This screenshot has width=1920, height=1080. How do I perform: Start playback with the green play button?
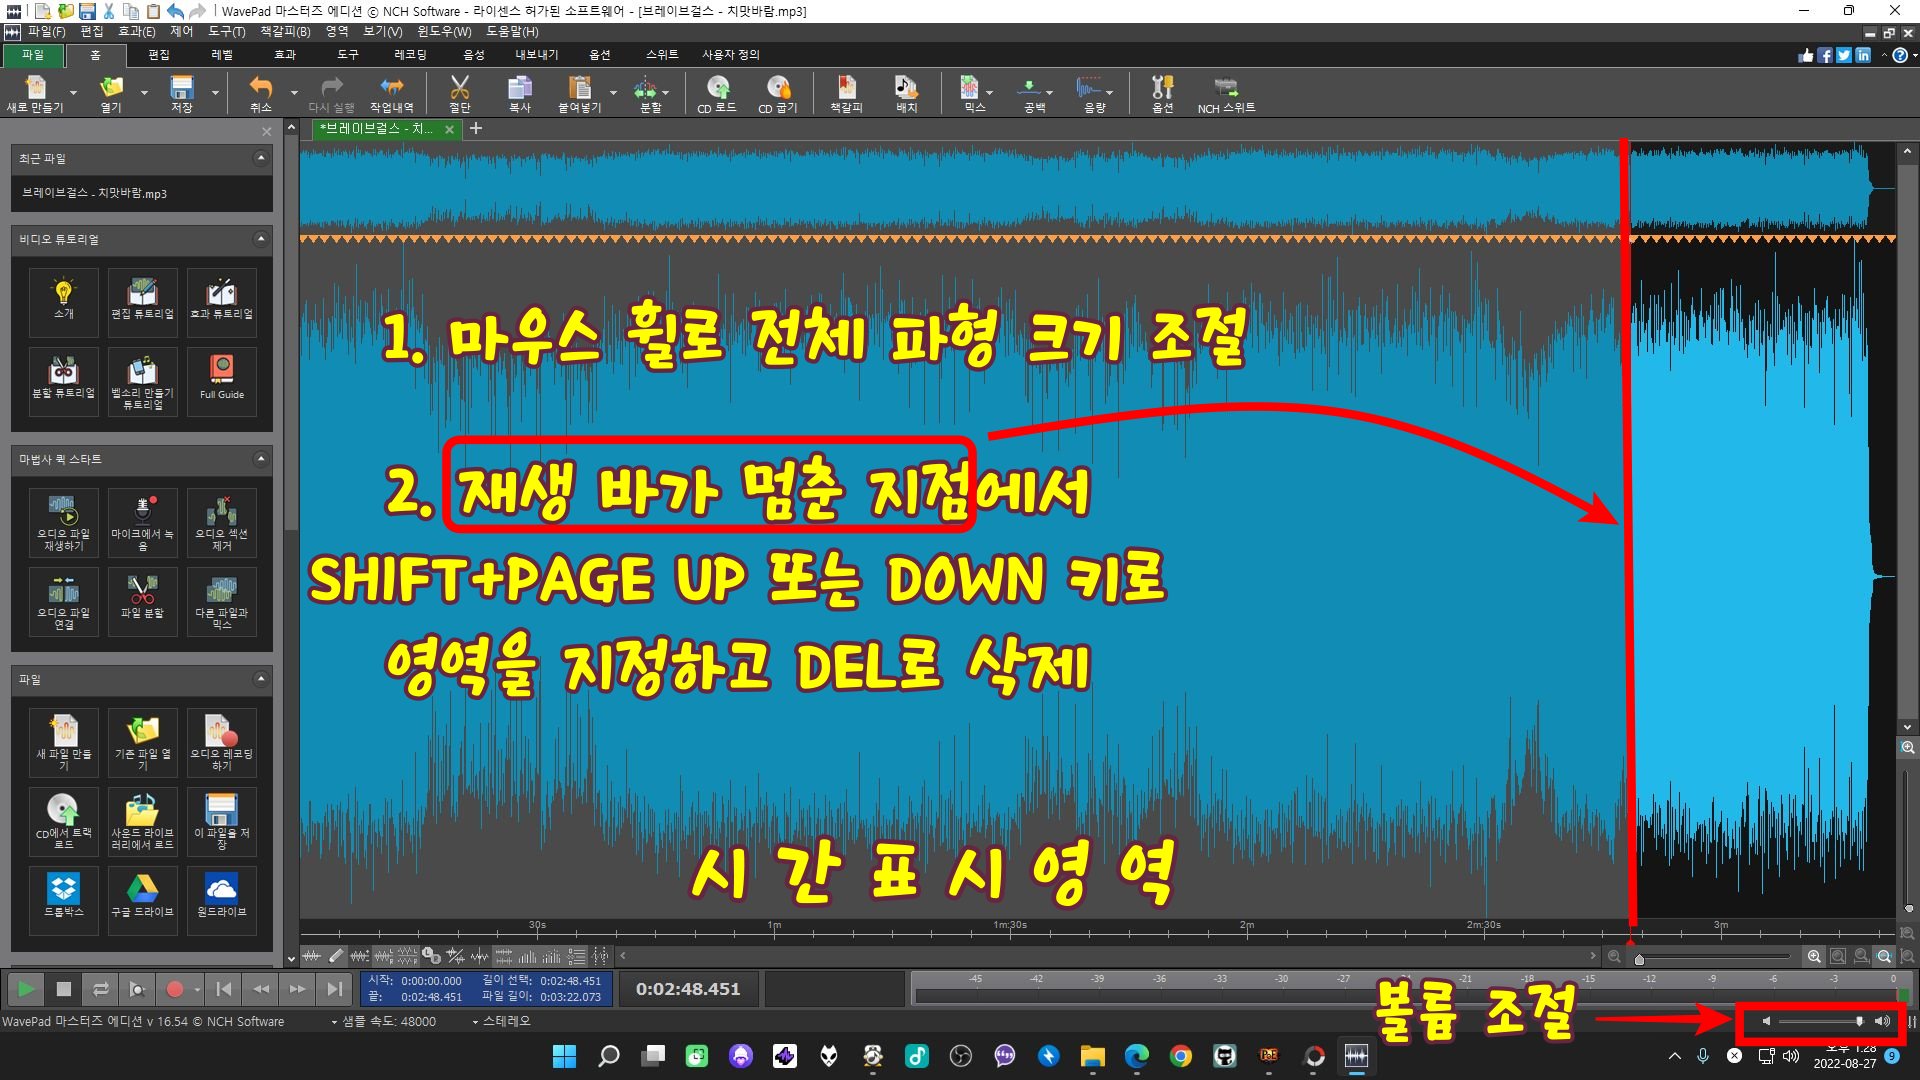point(26,989)
